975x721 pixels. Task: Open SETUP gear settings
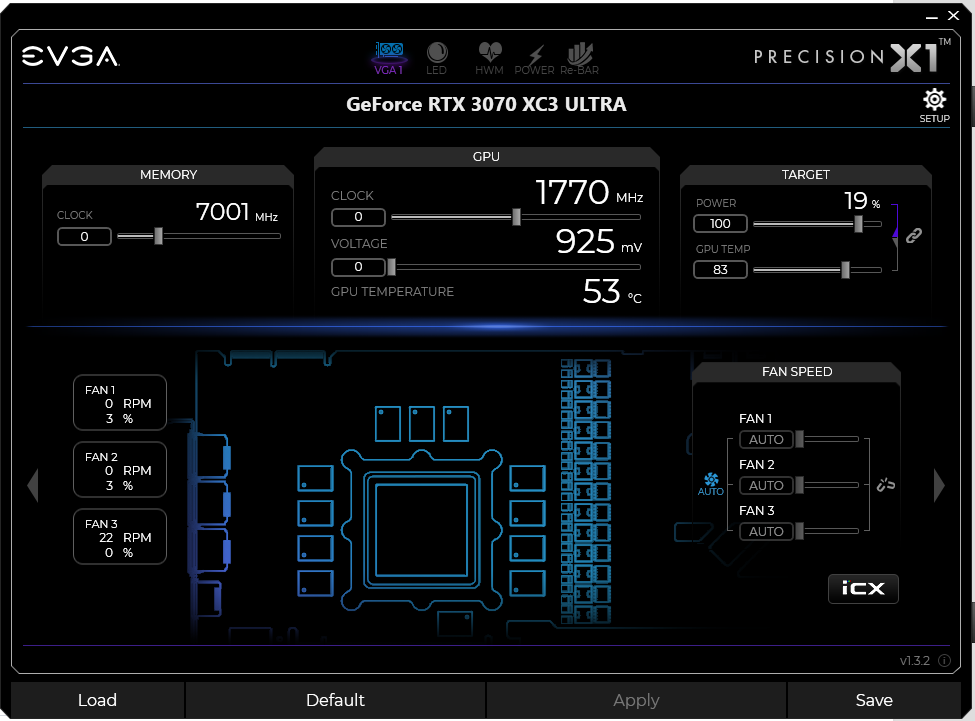pyautogui.click(x=934, y=106)
